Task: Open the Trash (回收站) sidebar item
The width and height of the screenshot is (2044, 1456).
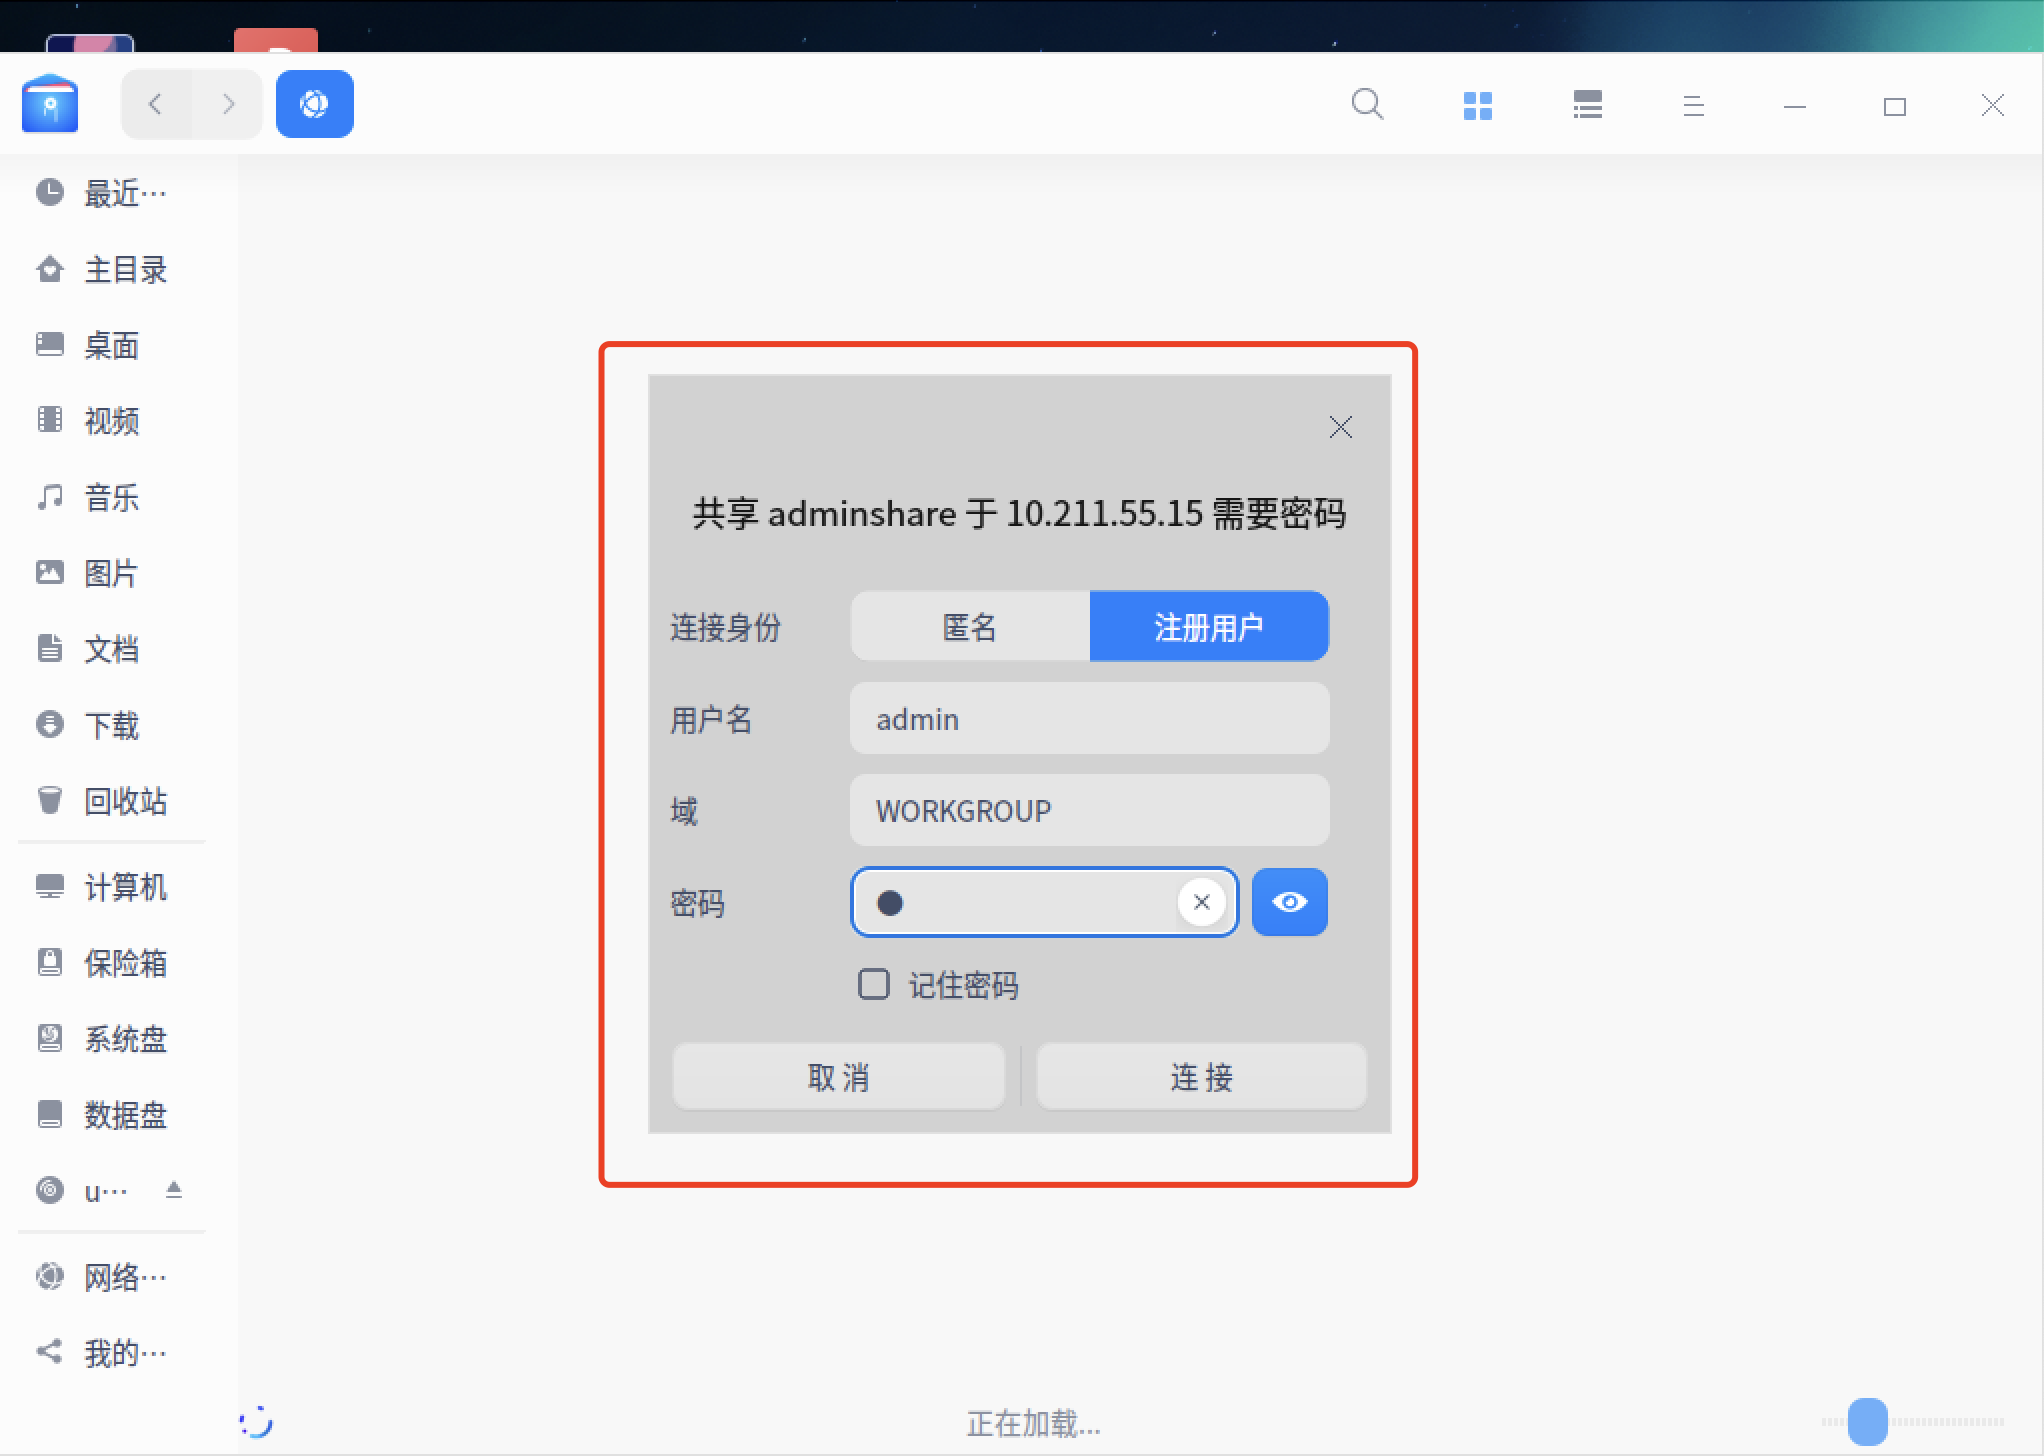Action: 124,801
